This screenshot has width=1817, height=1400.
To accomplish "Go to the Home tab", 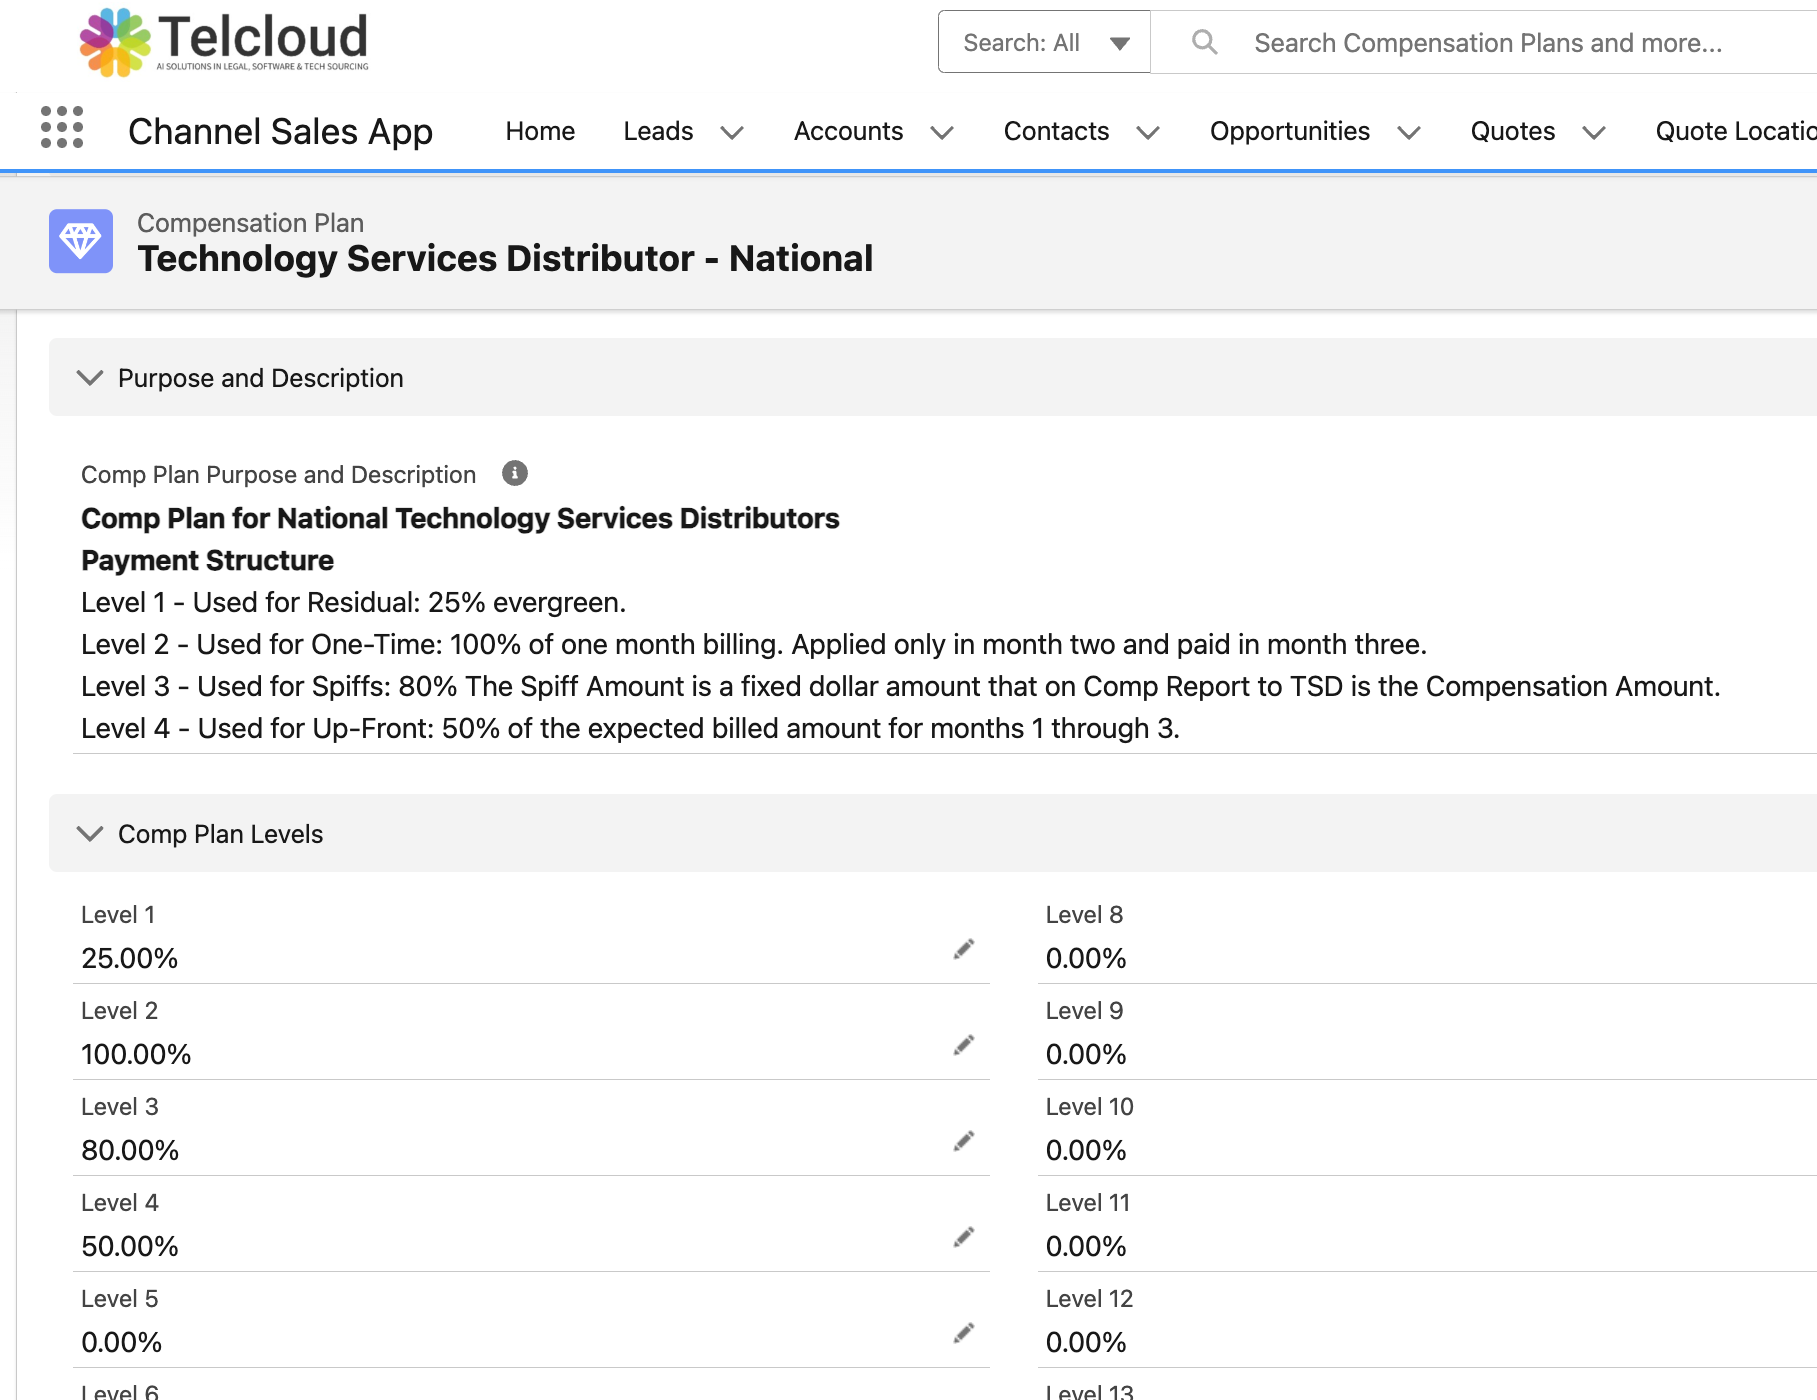I will click(x=540, y=131).
